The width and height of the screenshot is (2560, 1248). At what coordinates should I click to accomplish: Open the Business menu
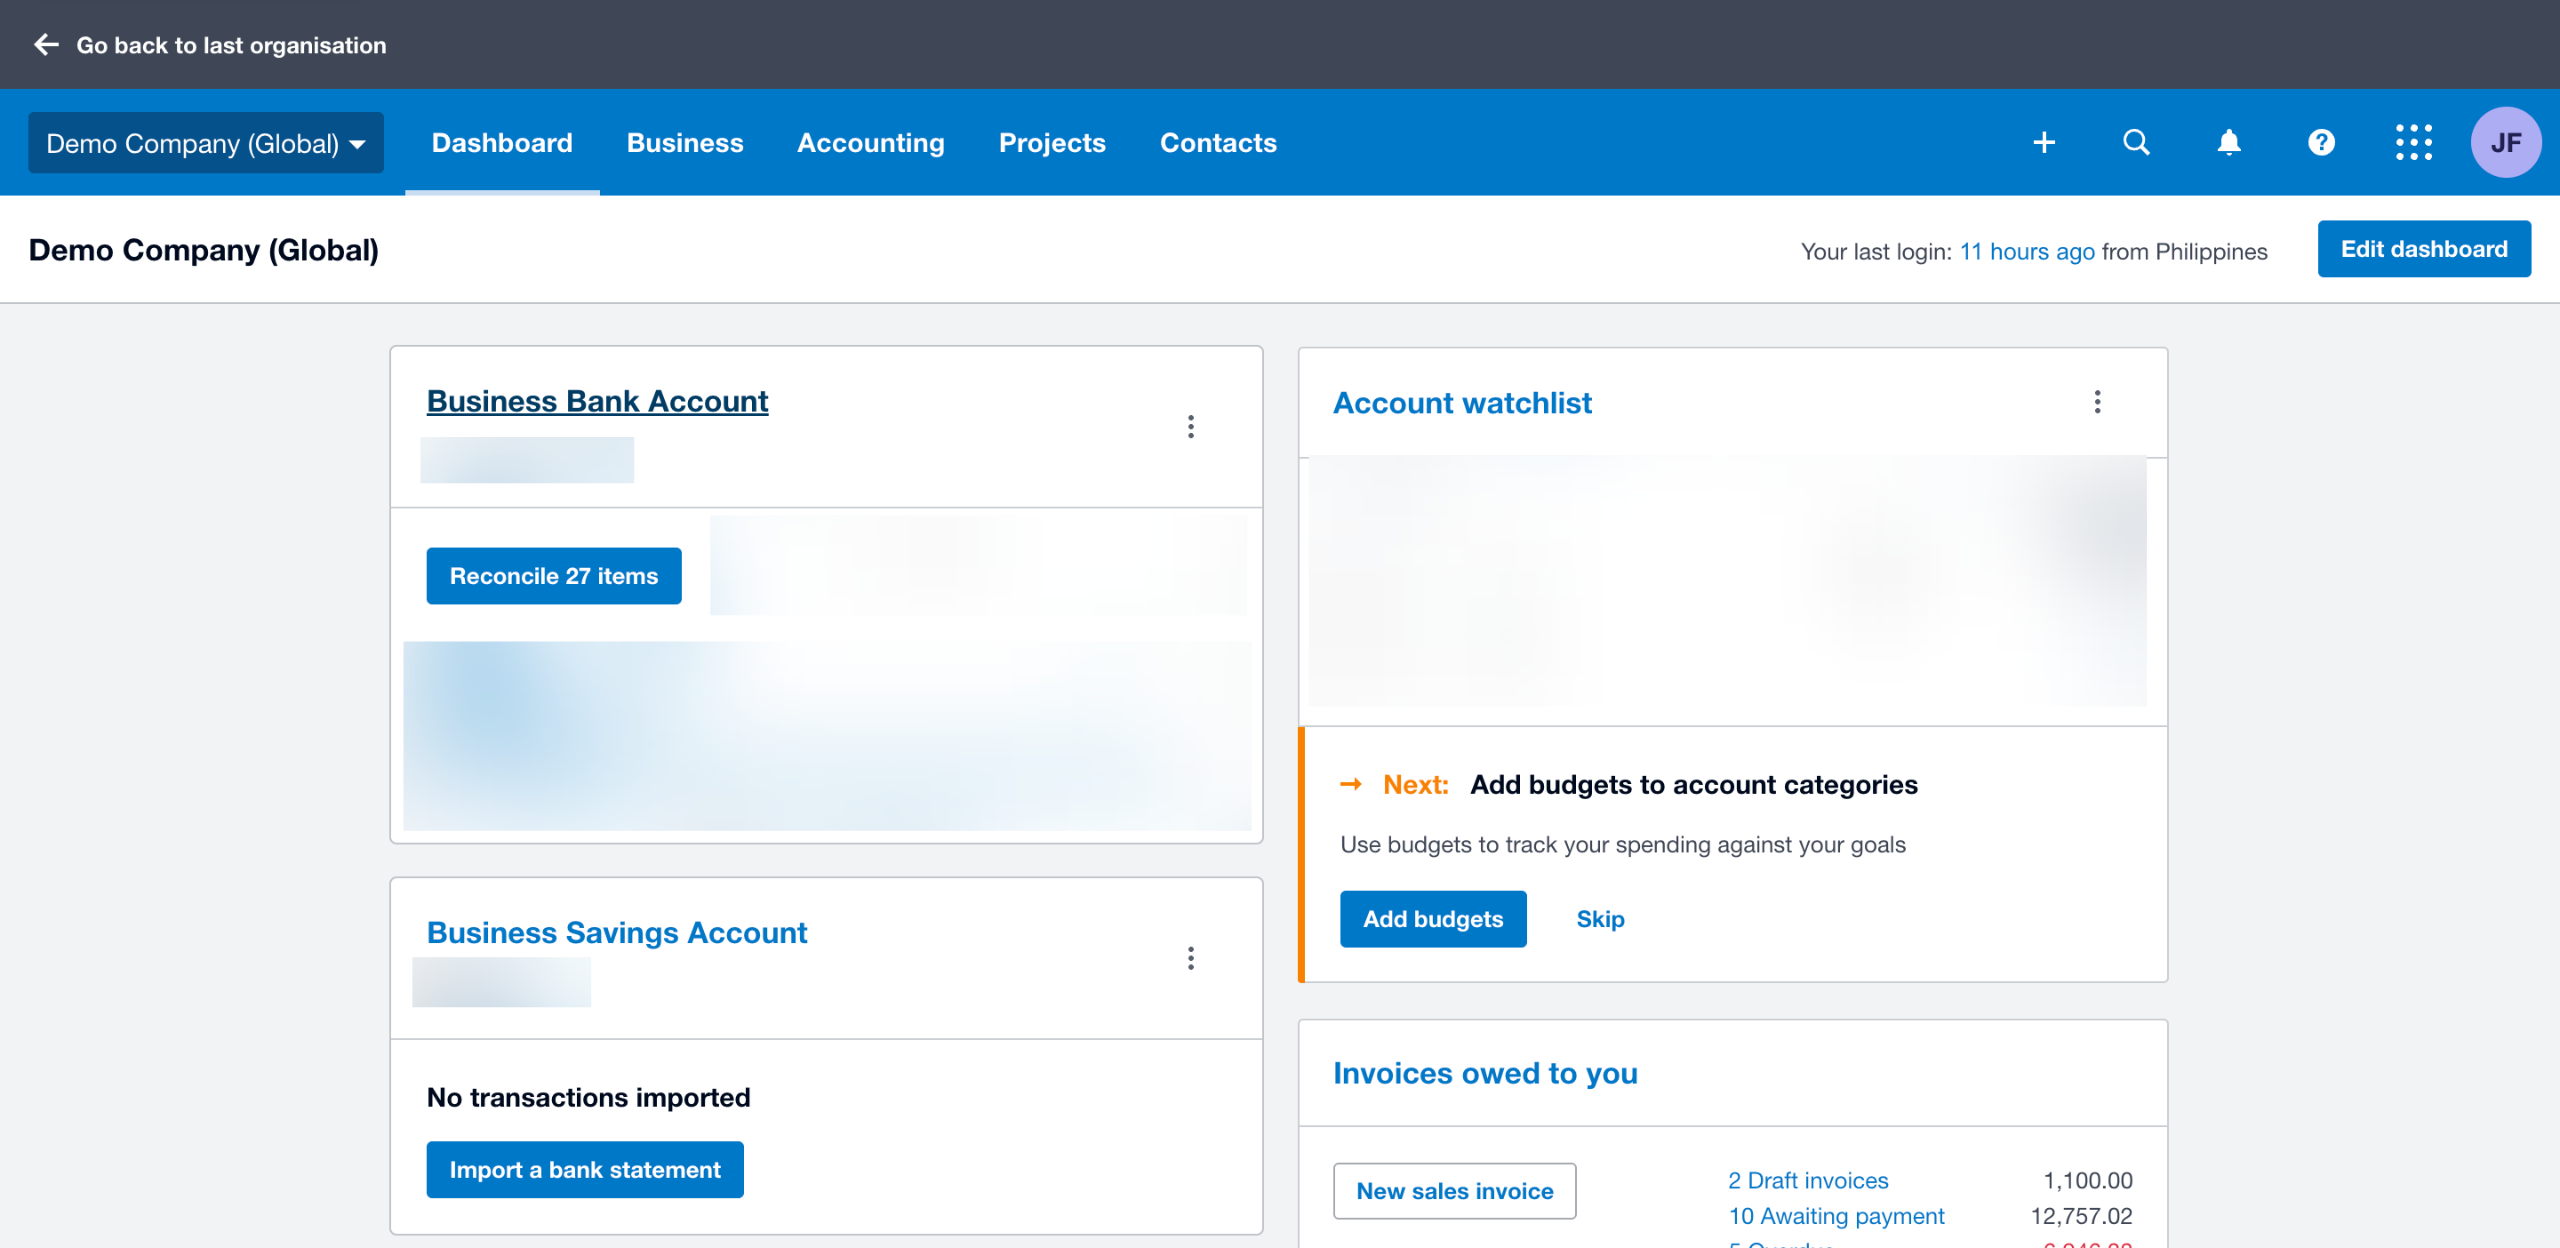coord(685,143)
